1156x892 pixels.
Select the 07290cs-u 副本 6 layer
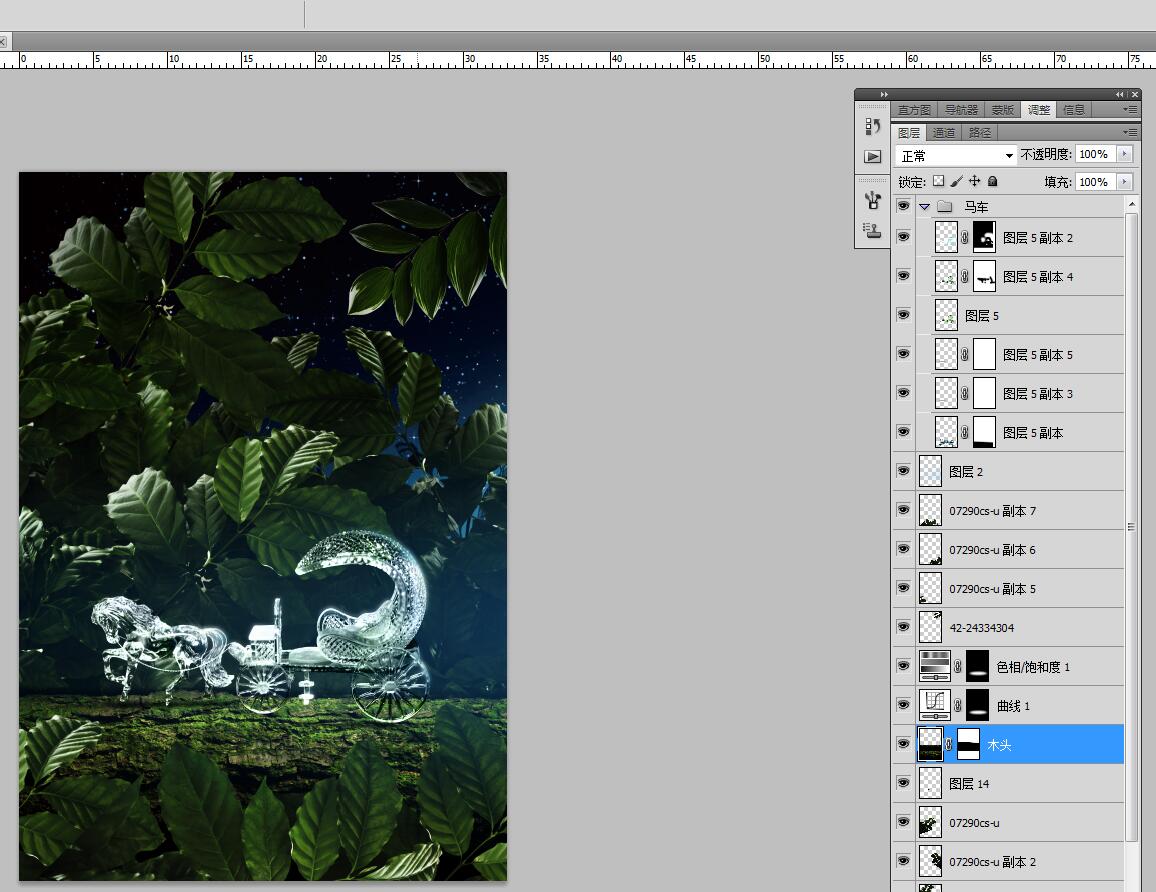(x=1007, y=549)
